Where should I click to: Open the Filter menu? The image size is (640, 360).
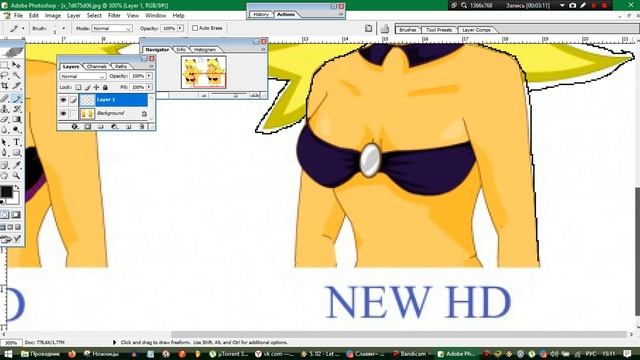(114, 16)
